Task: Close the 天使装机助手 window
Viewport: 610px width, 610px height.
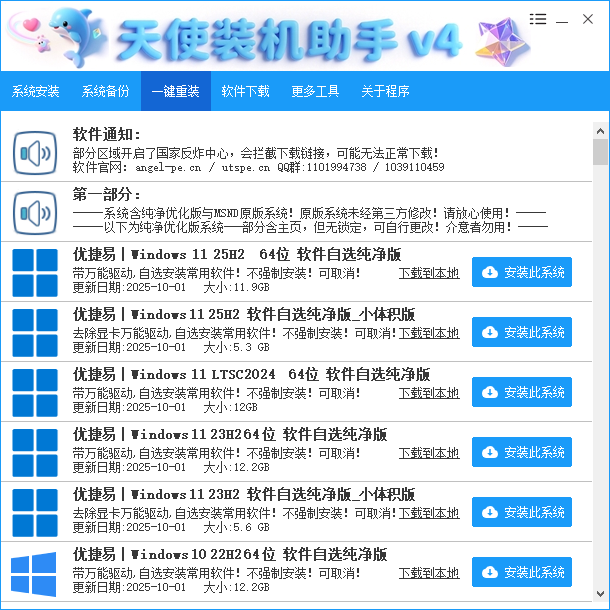Action: pos(588,19)
